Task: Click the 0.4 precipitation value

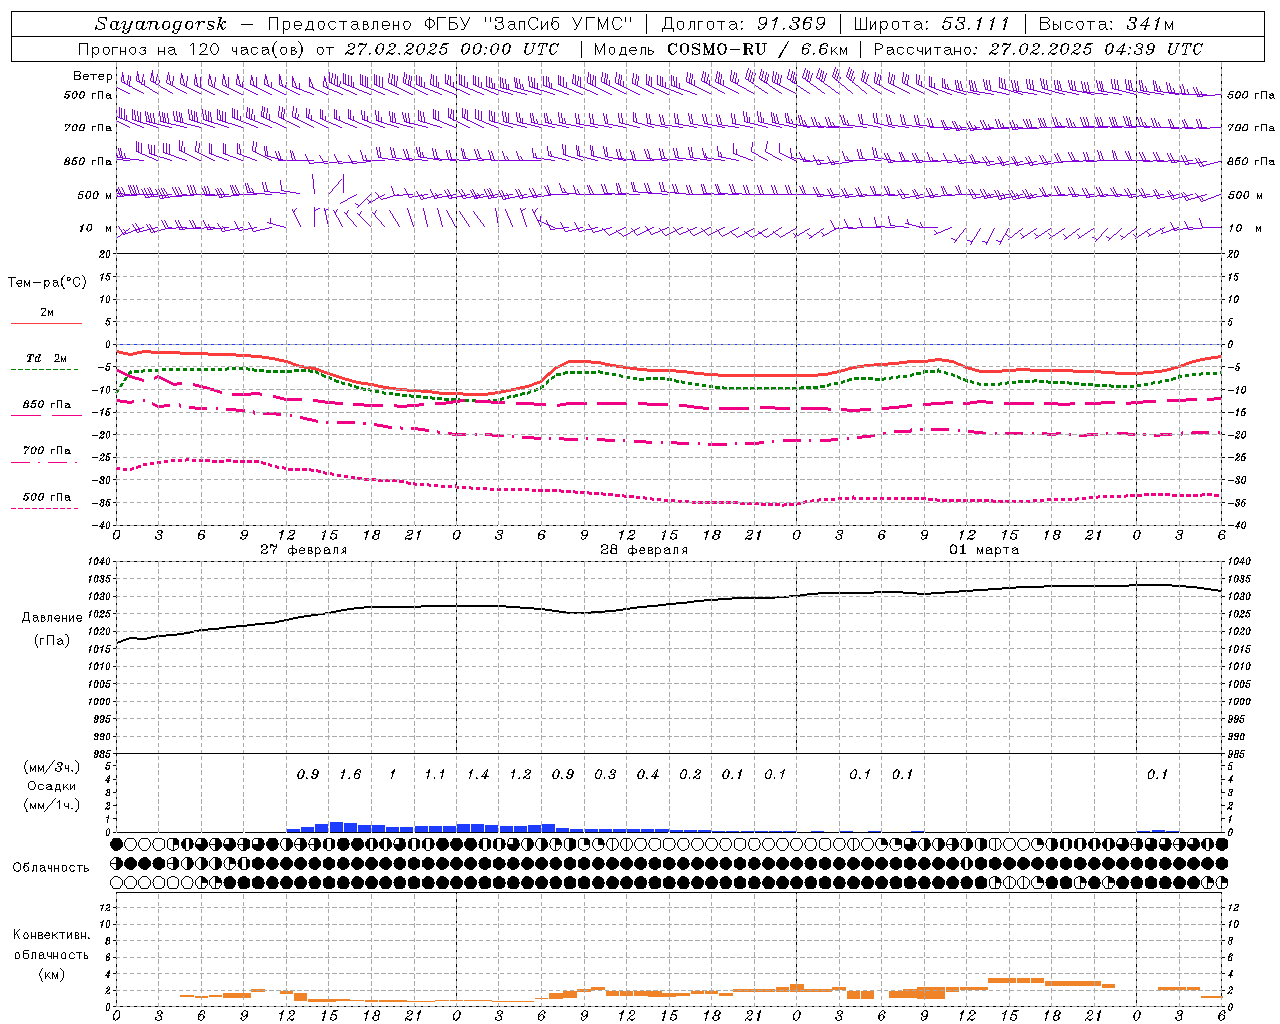Action: point(648,774)
